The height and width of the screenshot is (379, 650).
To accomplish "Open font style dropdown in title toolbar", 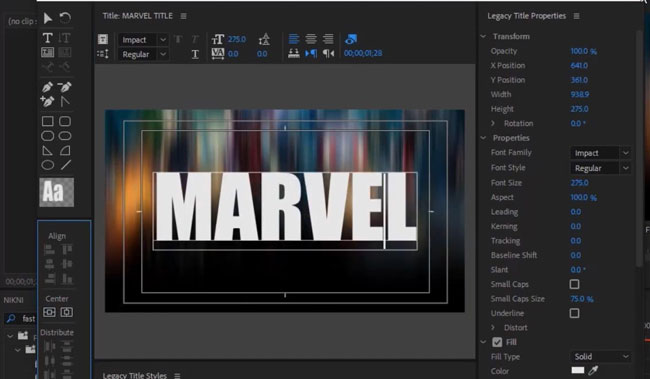I will [x=143, y=54].
